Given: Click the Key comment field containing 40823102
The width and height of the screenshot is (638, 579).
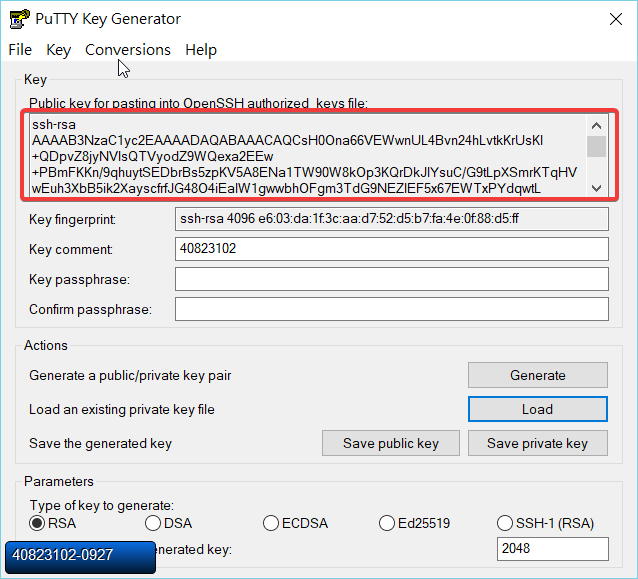Looking at the screenshot, I should point(392,249).
